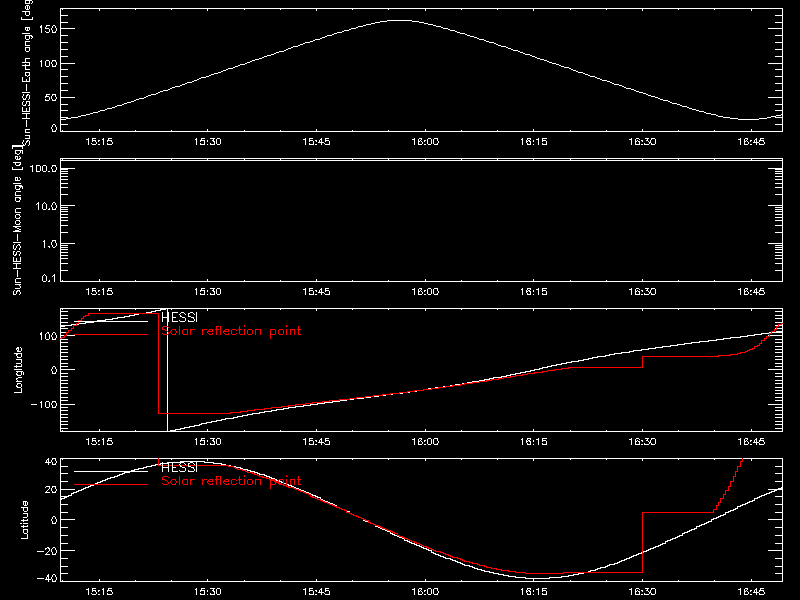Click 15:15 time label under Latitude plot
The width and height of the screenshot is (800, 600).
[x=99, y=592]
